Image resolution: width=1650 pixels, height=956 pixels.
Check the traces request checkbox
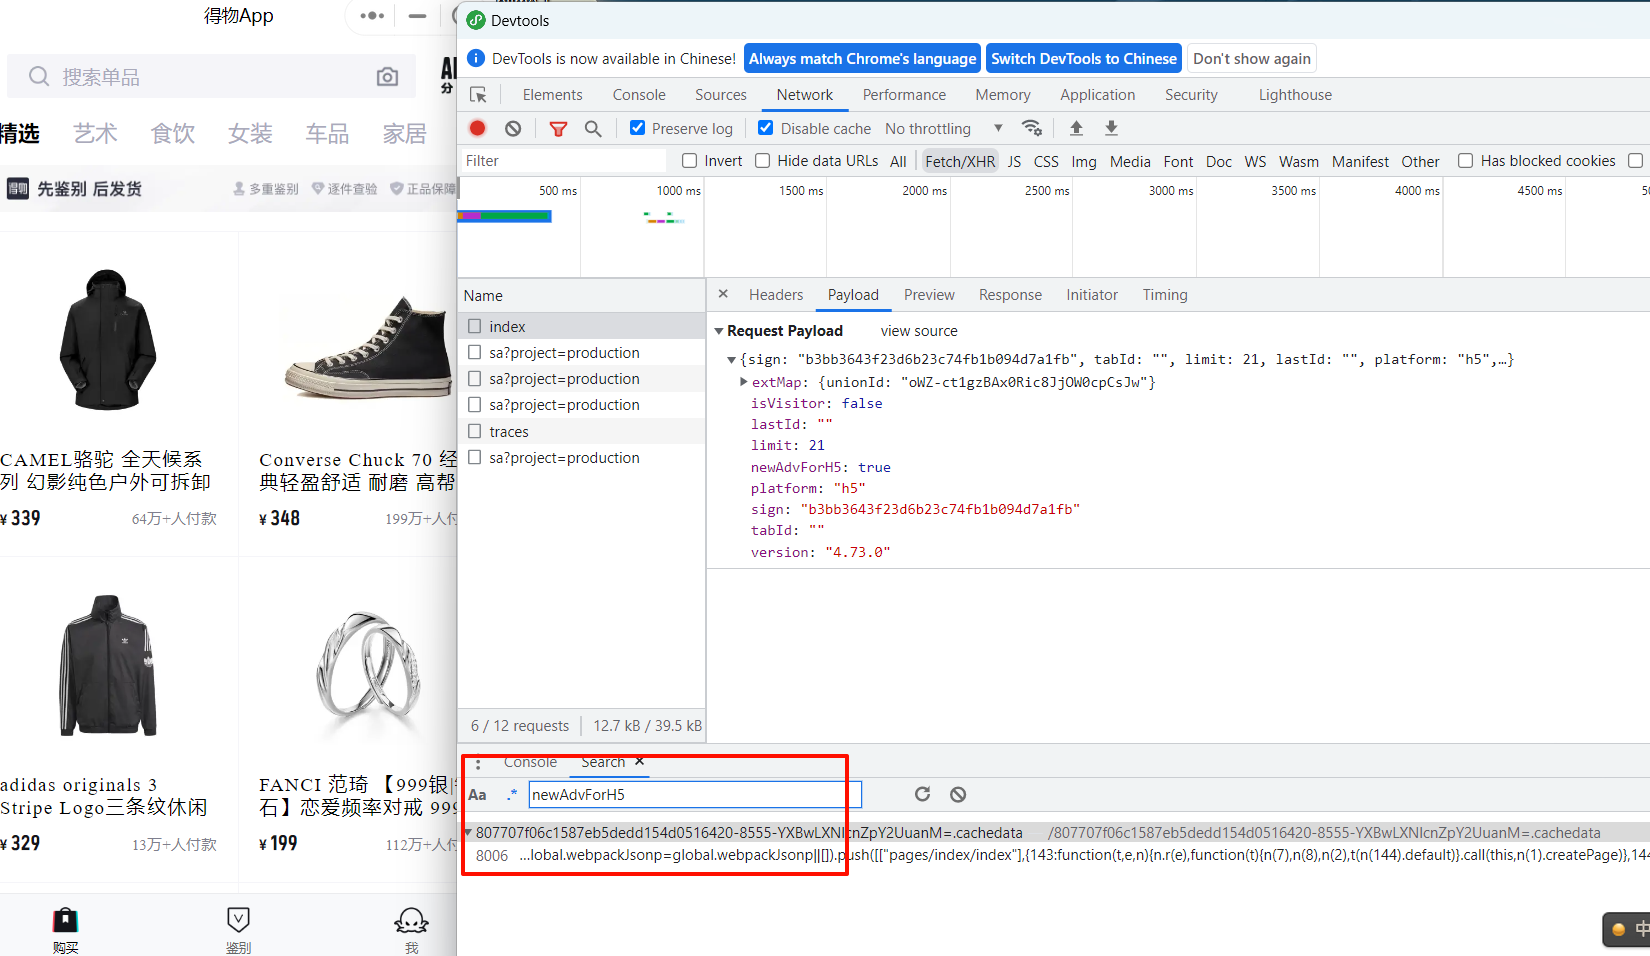(475, 431)
